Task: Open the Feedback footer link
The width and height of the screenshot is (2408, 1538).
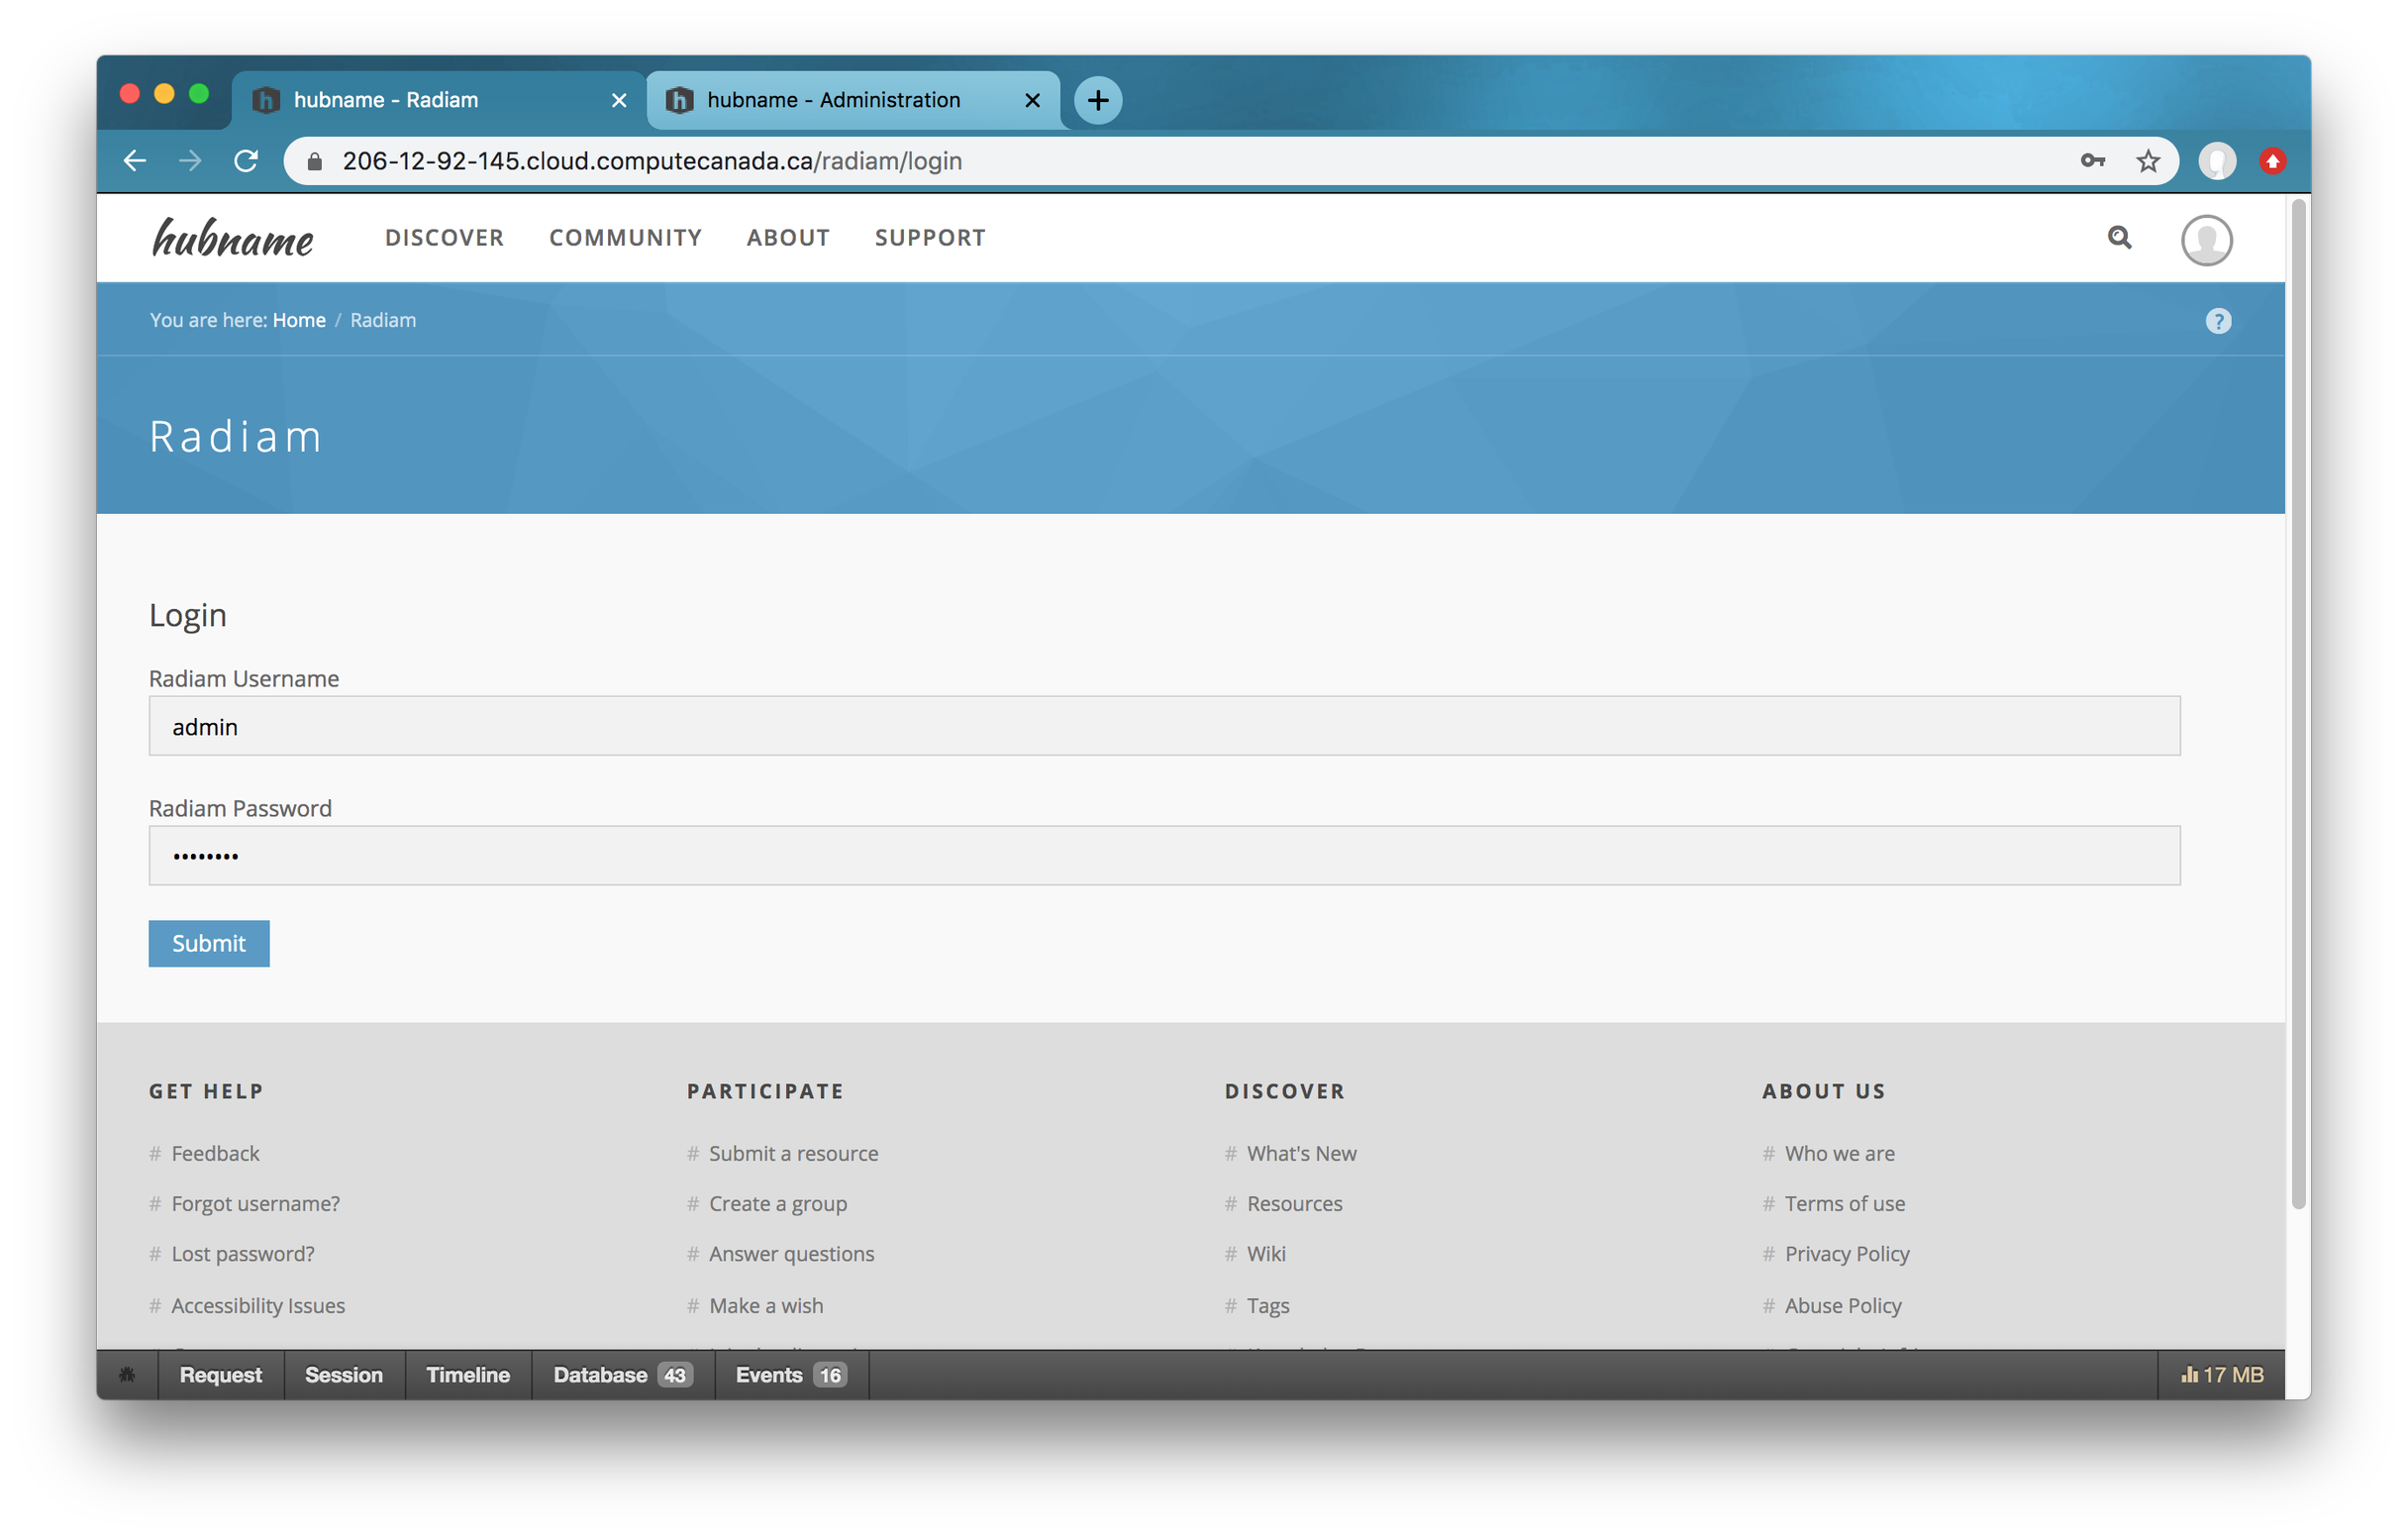Action: click(215, 1153)
